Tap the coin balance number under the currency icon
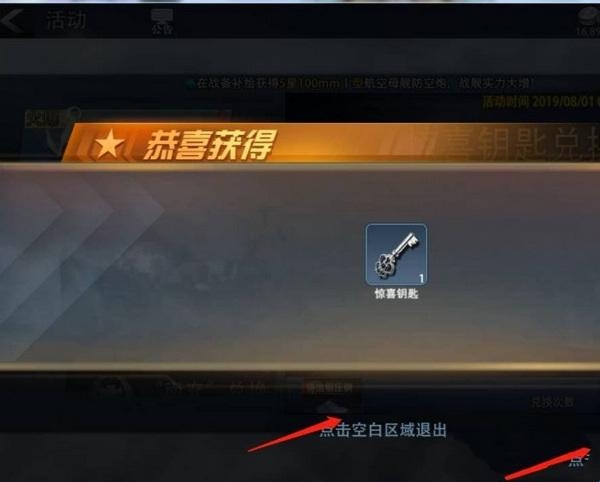The width and height of the screenshot is (600, 482). coord(589,31)
